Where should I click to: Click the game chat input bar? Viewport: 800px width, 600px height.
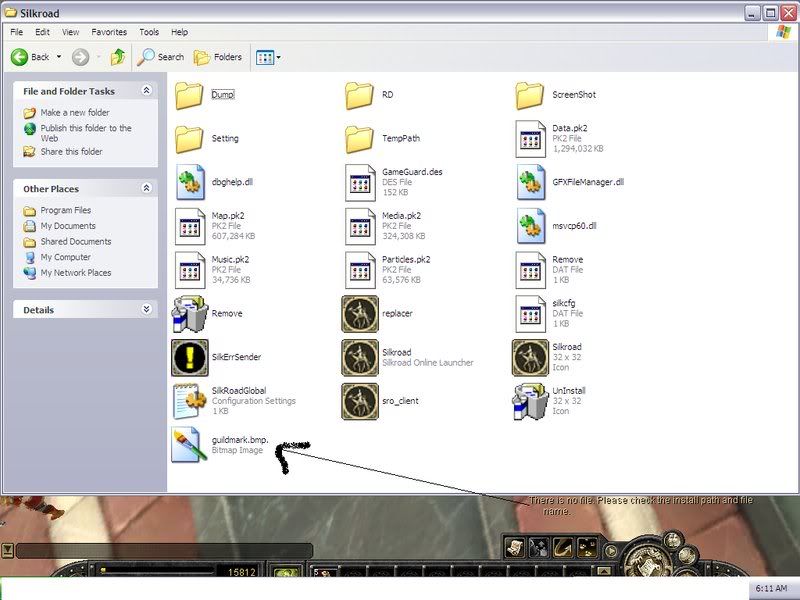[x=164, y=551]
